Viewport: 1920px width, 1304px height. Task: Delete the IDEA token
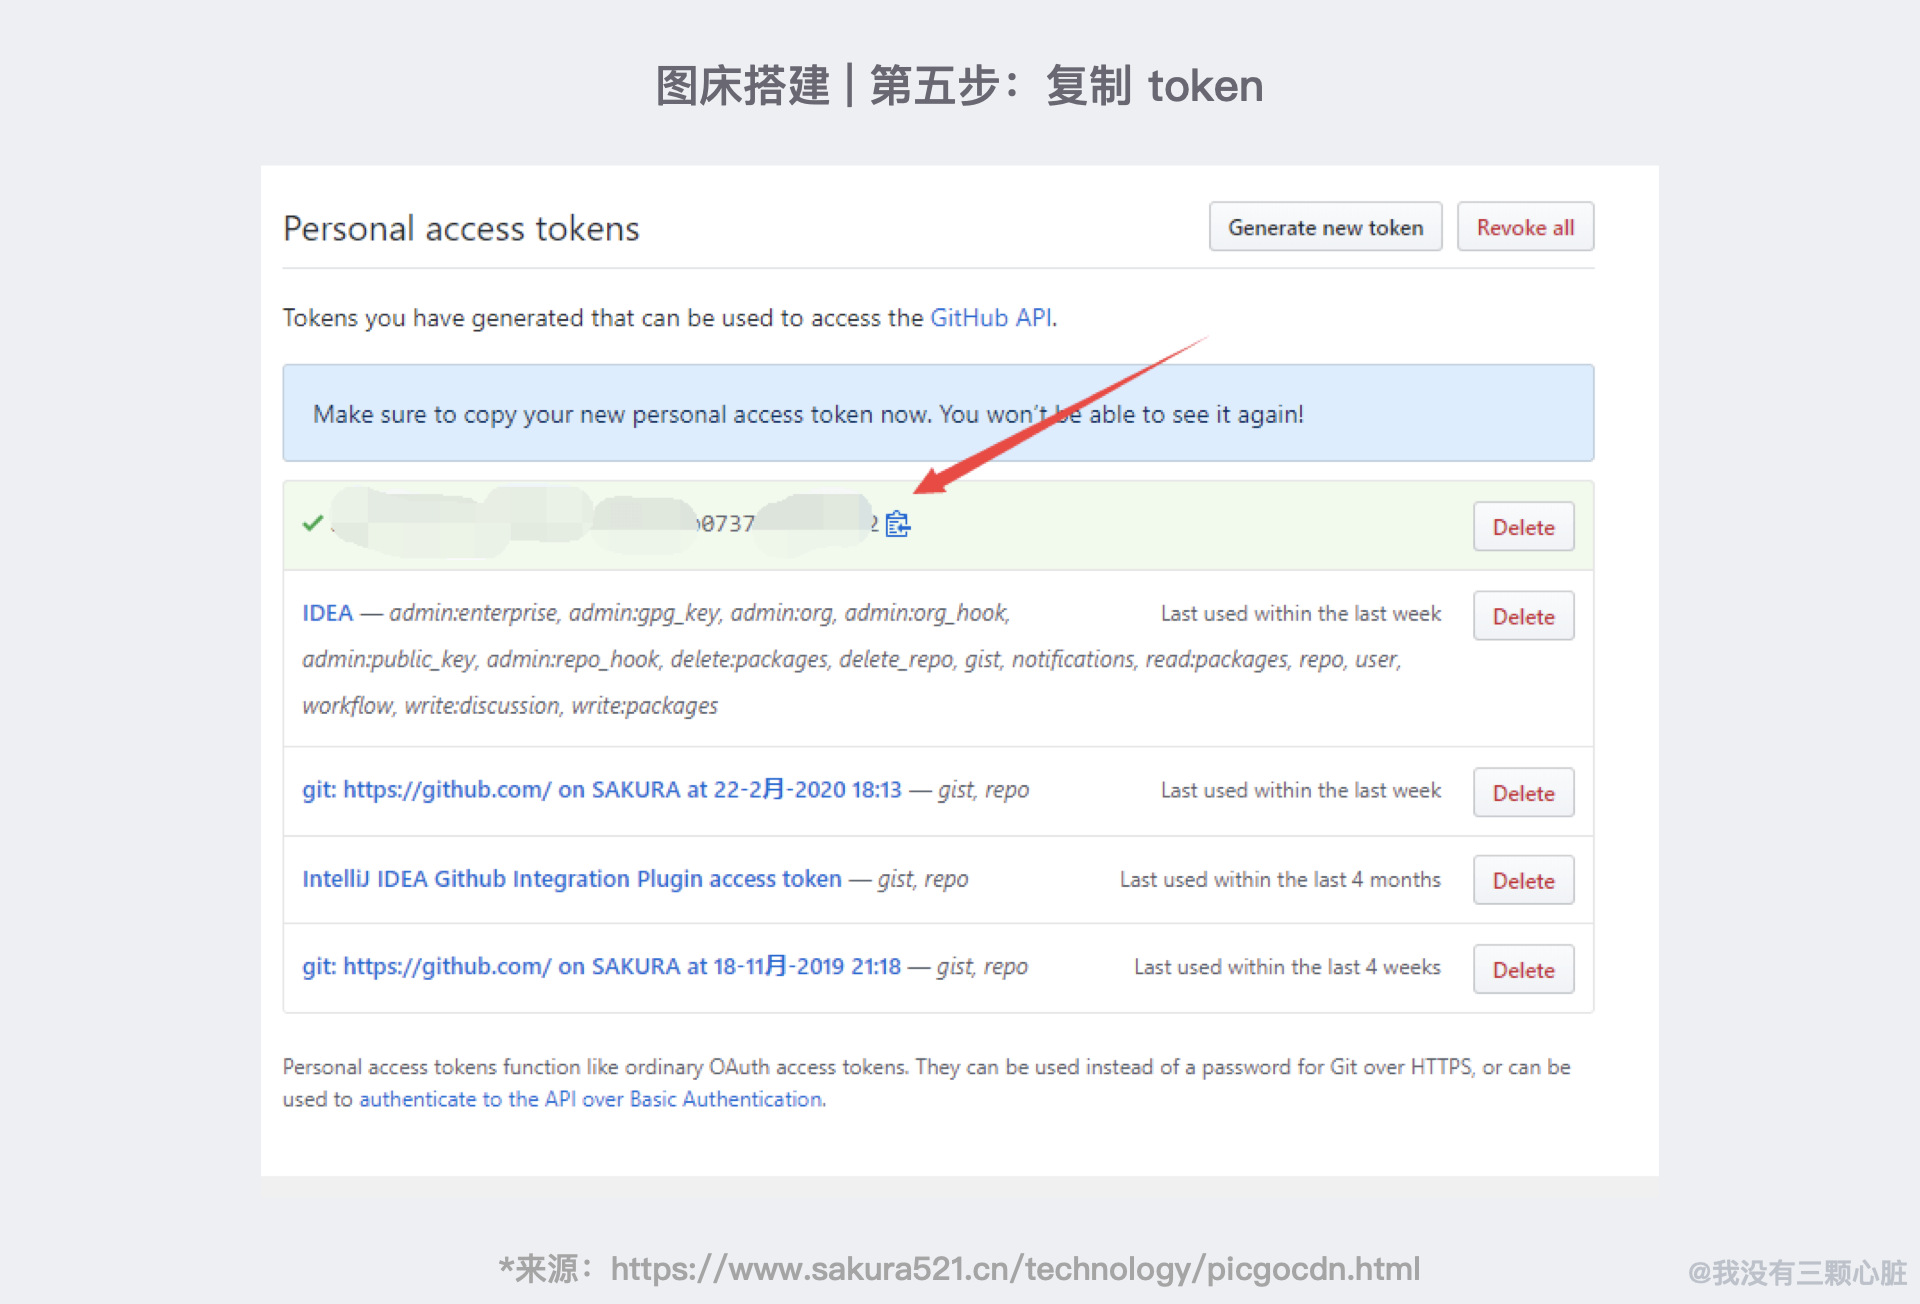tap(1522, 616)
